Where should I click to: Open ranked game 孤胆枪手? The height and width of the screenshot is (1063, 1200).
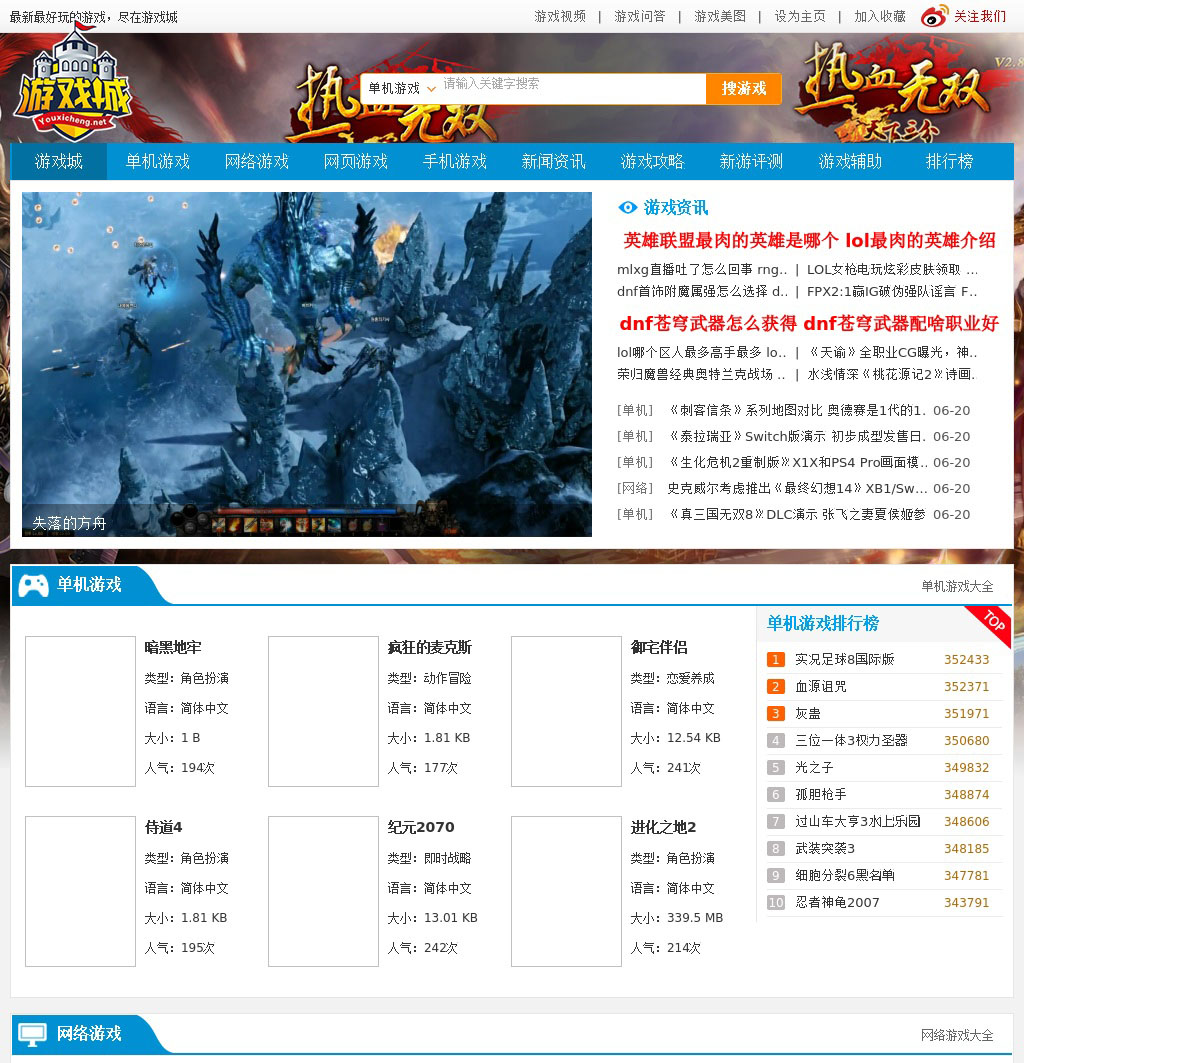(x=821, y=794)
